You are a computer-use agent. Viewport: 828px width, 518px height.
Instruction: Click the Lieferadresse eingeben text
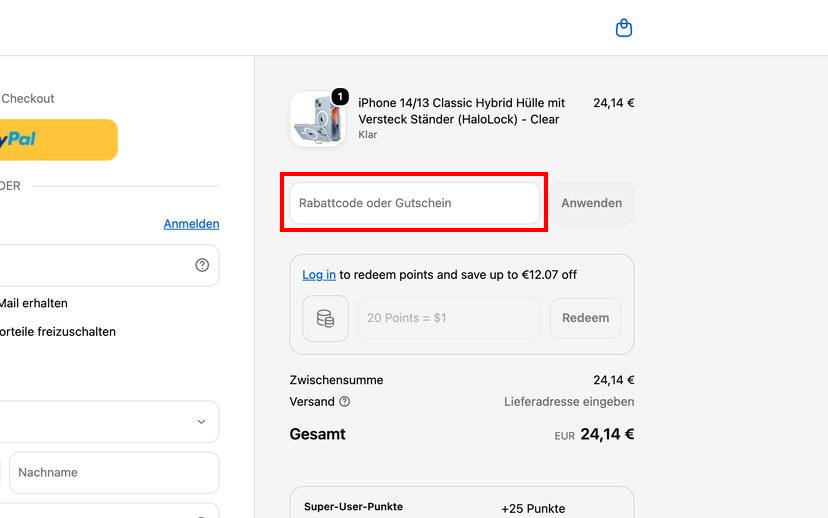[x=569, y=402]
